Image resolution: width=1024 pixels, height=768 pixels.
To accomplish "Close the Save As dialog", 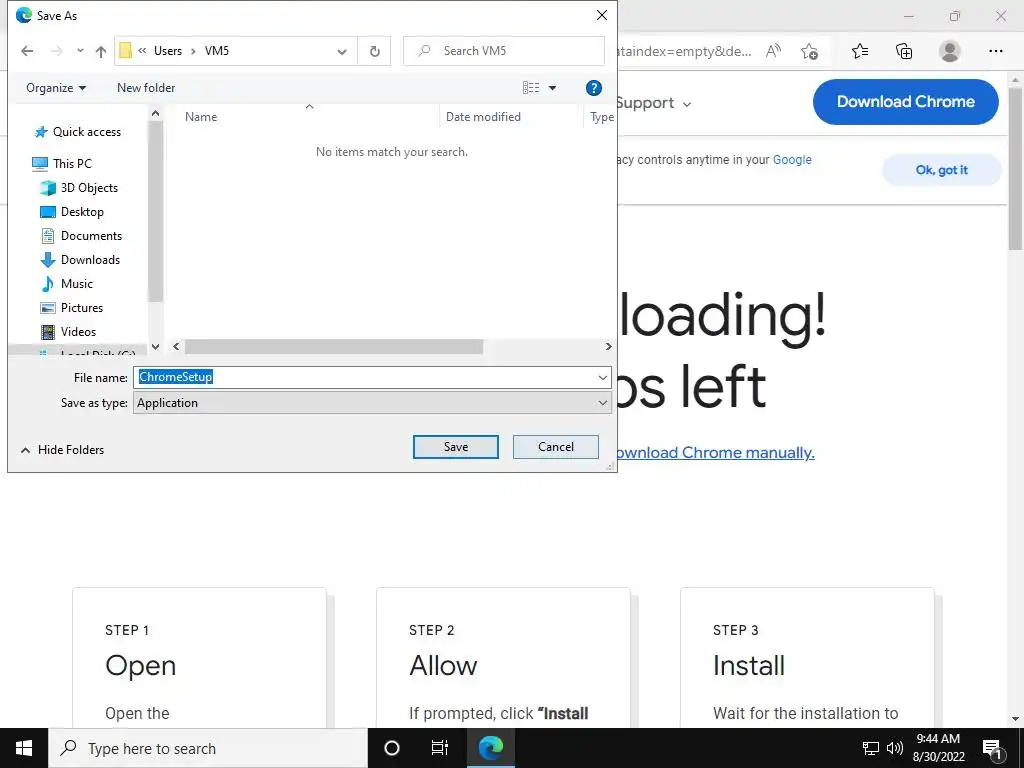I will pyautogui.click(x=601, y=15).
